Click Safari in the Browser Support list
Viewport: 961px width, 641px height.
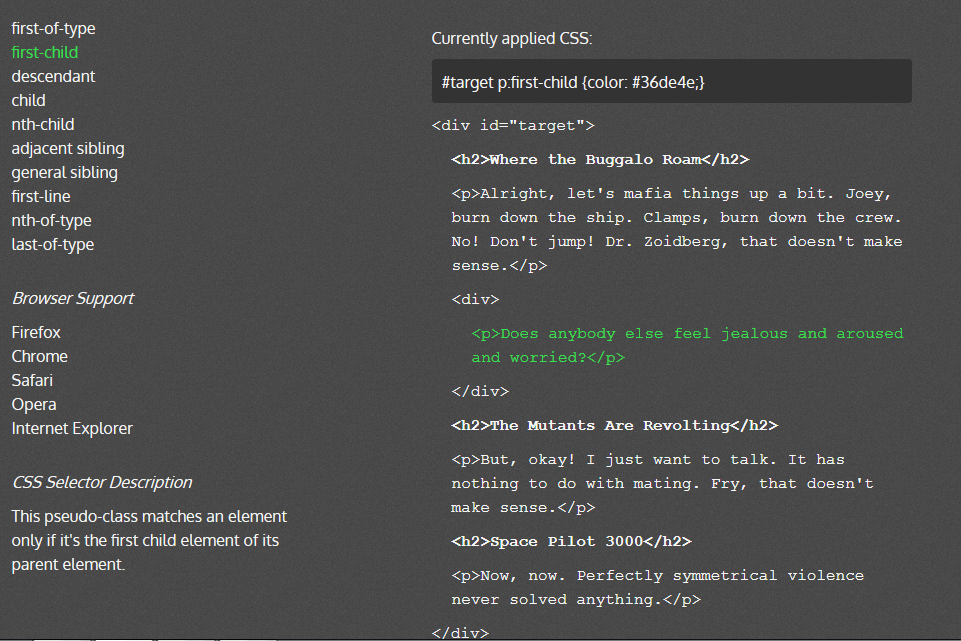coord(32,381)
